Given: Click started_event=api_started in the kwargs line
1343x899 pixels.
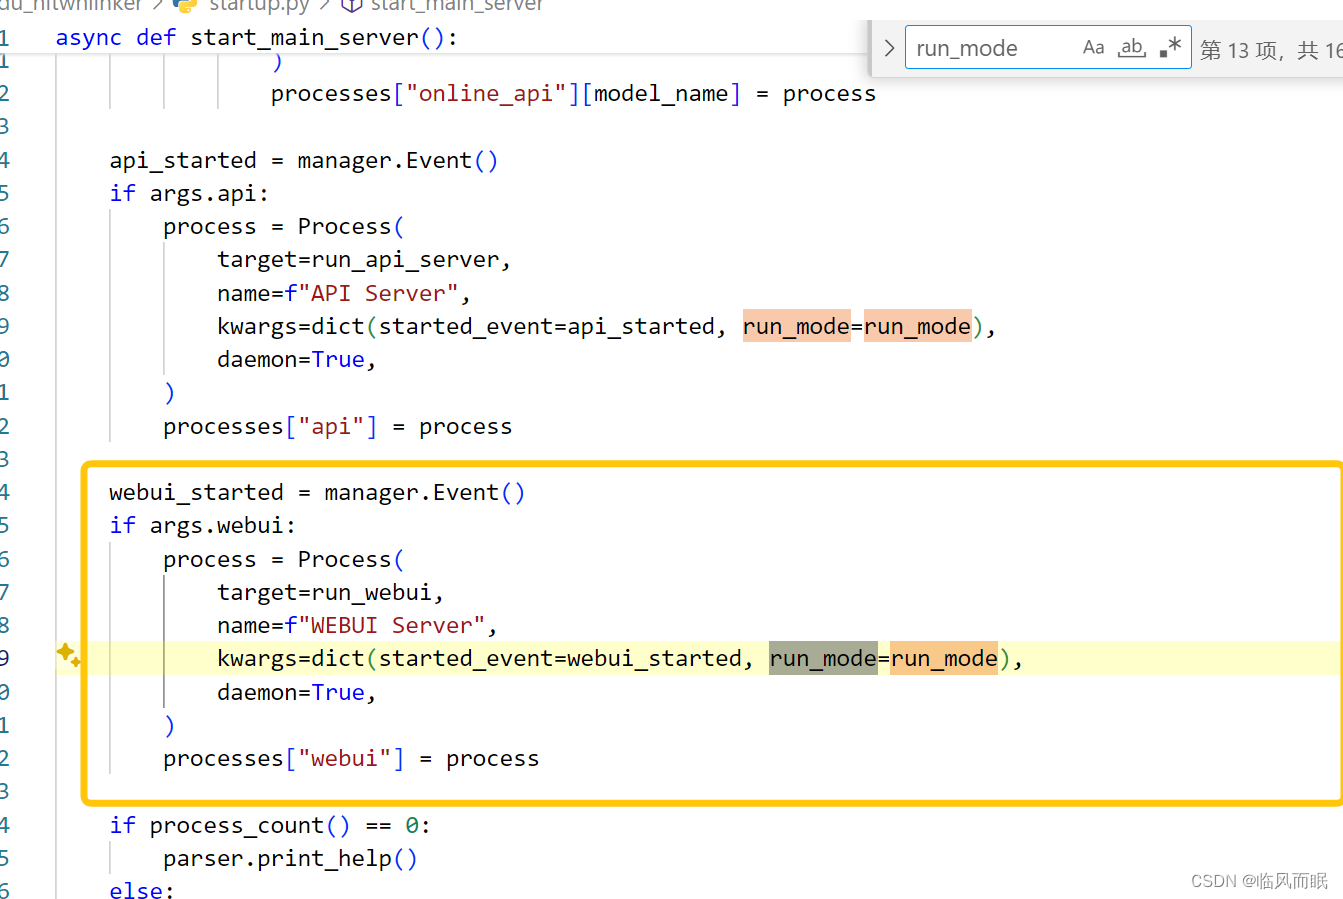Looking at the screenshot, I should coord(547,327).
